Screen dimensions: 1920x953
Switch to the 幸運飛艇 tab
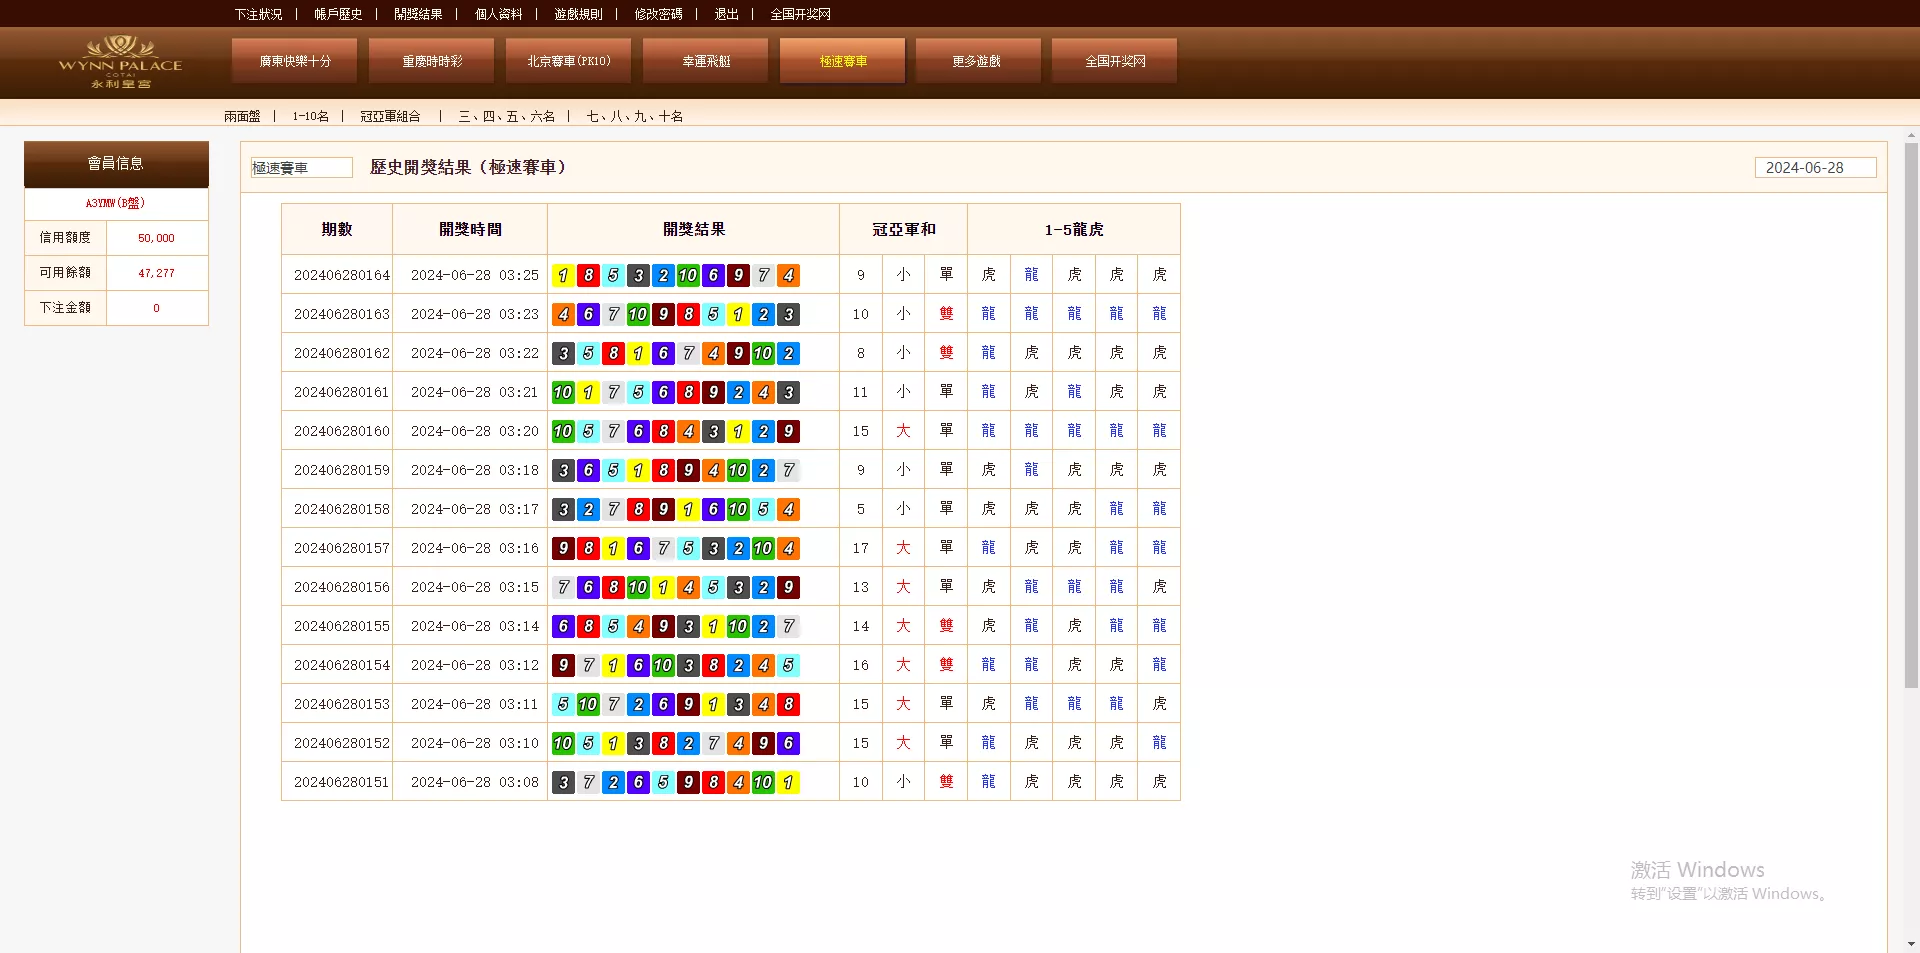point(705,60)
